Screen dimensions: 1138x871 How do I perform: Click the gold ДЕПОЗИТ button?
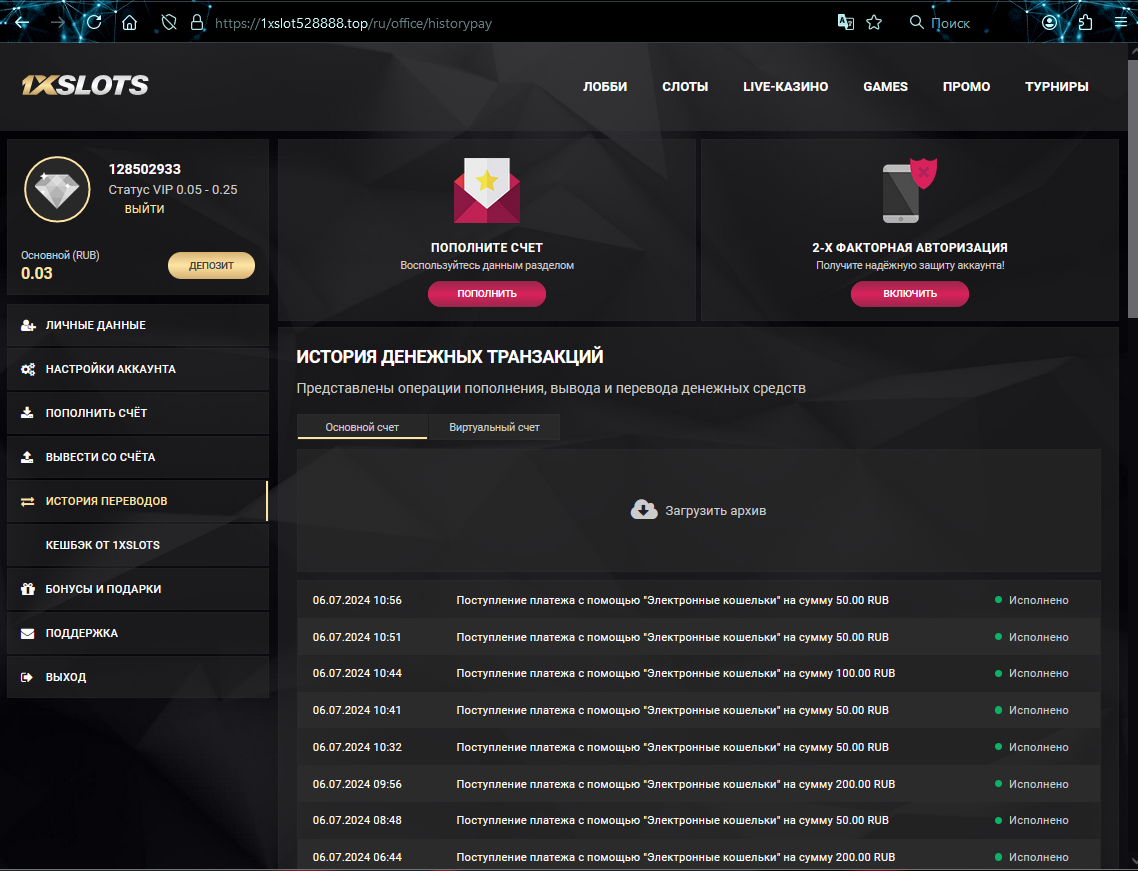click(211, 266)
